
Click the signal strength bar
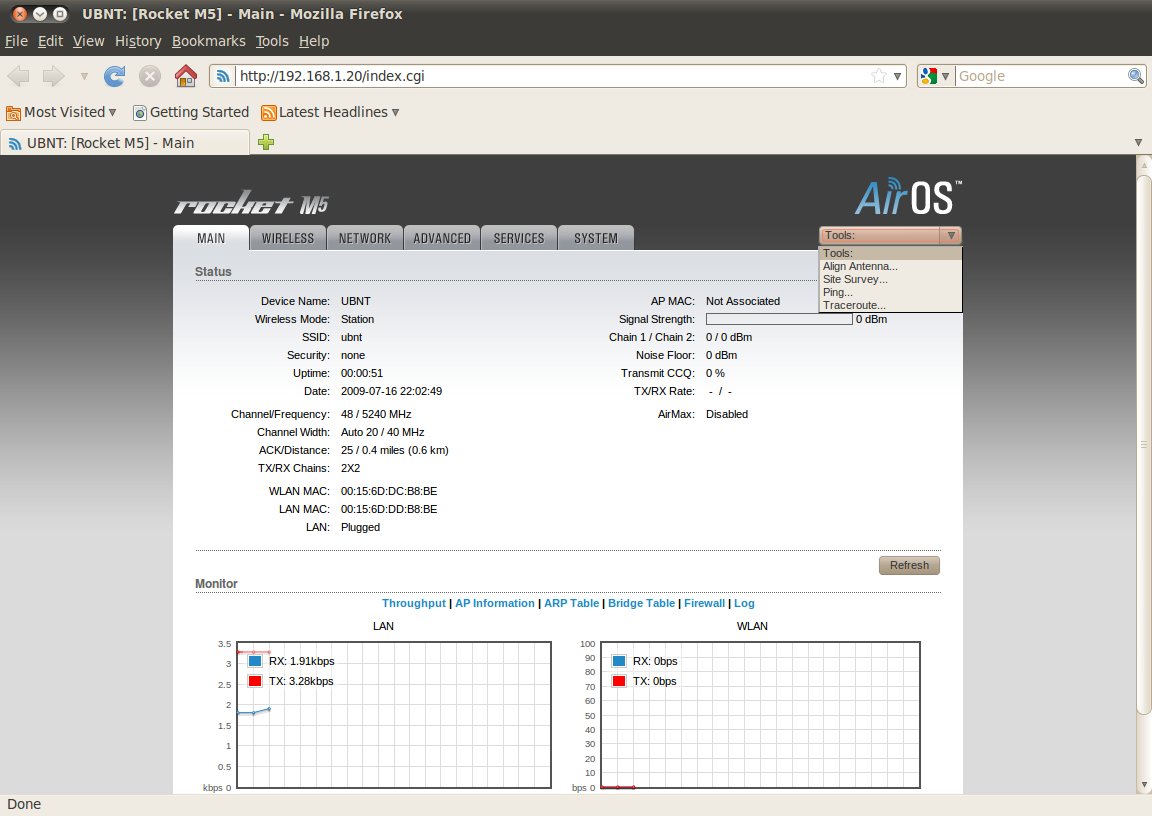pos(779,319)
